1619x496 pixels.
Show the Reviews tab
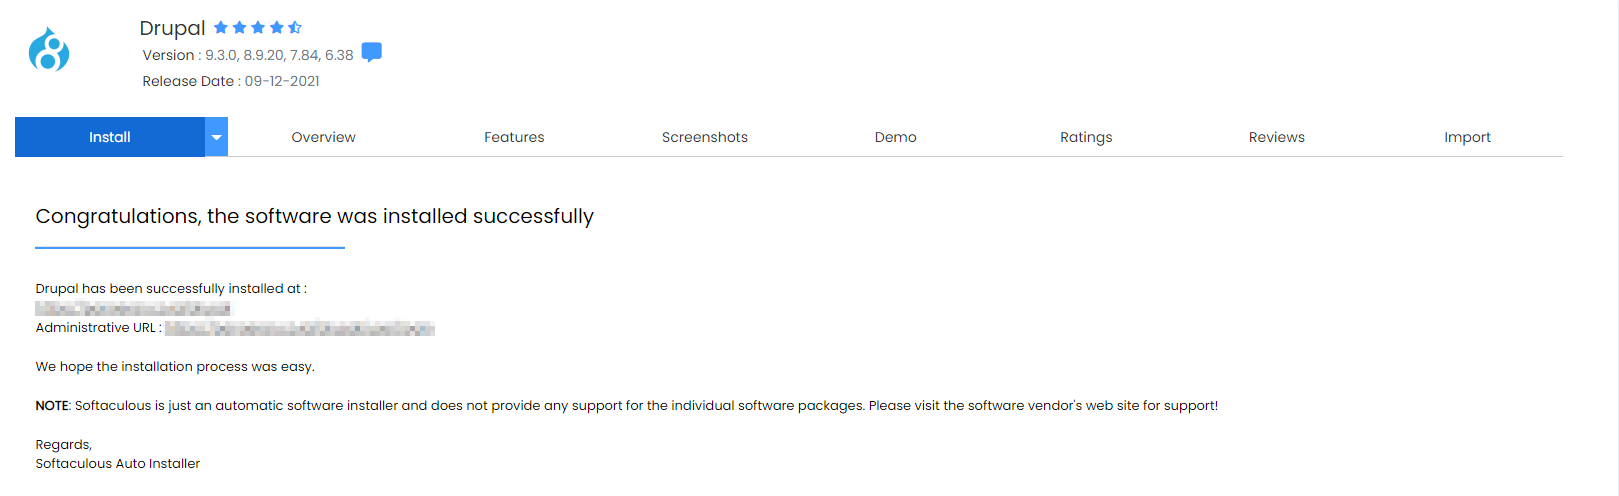(x=1276, y=137)
